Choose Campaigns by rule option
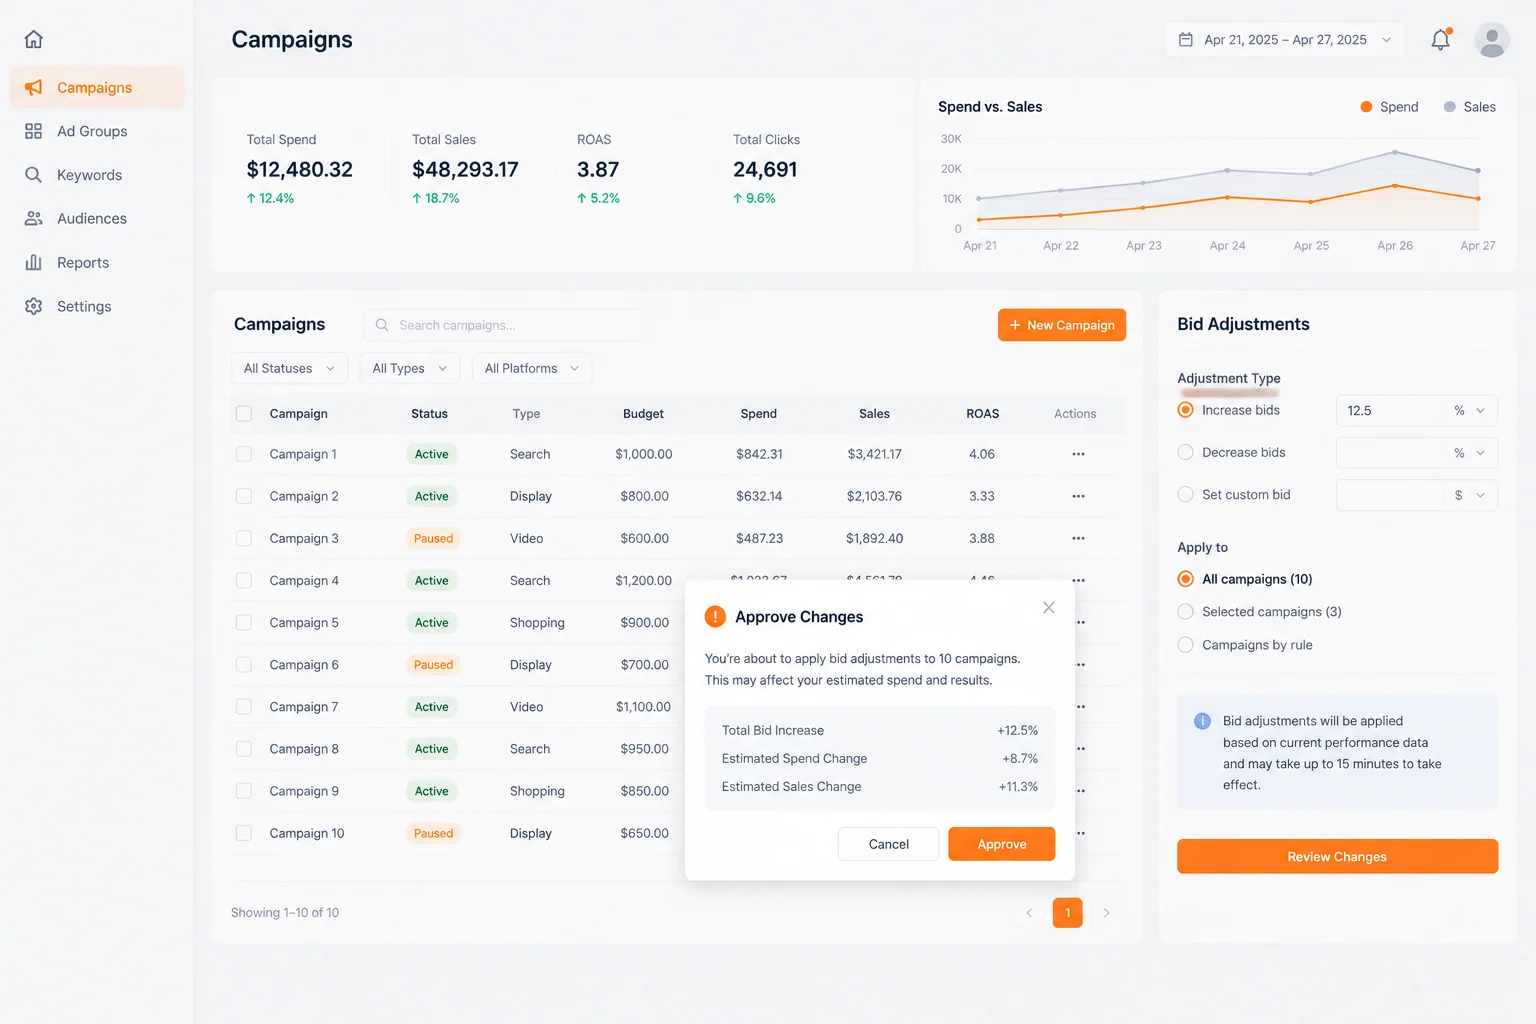The width and height of the screenshot is (1536, 1024). tap(1186, 645)
